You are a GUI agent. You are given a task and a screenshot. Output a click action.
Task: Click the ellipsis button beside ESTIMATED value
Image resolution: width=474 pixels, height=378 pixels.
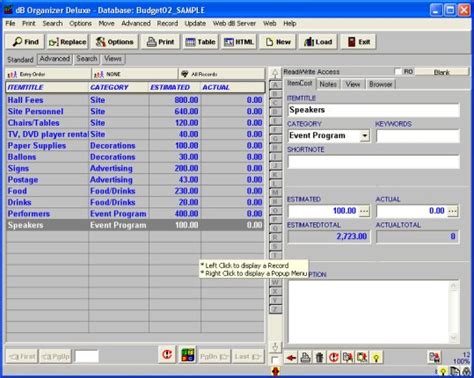(x=364, y=211)
